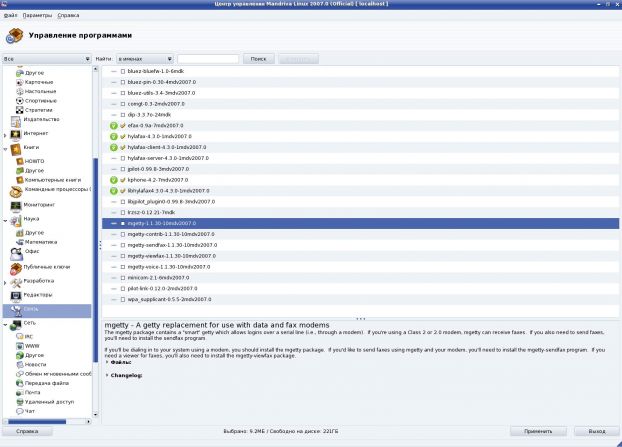Collapse the Сеть category tree arrow
The width and height of the screenshot is (622, 447).
click(x=5, y=325)
